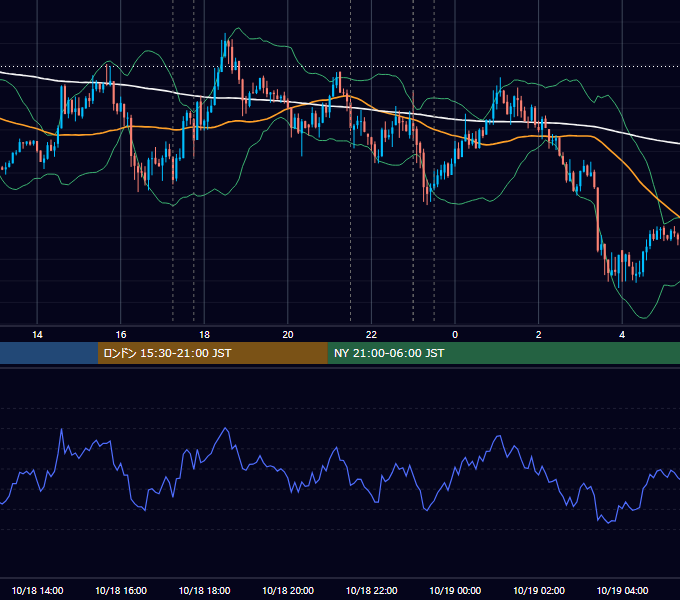Click the 10/18 20:00 date label
The image size is (680, 600).
click(288, 590)
